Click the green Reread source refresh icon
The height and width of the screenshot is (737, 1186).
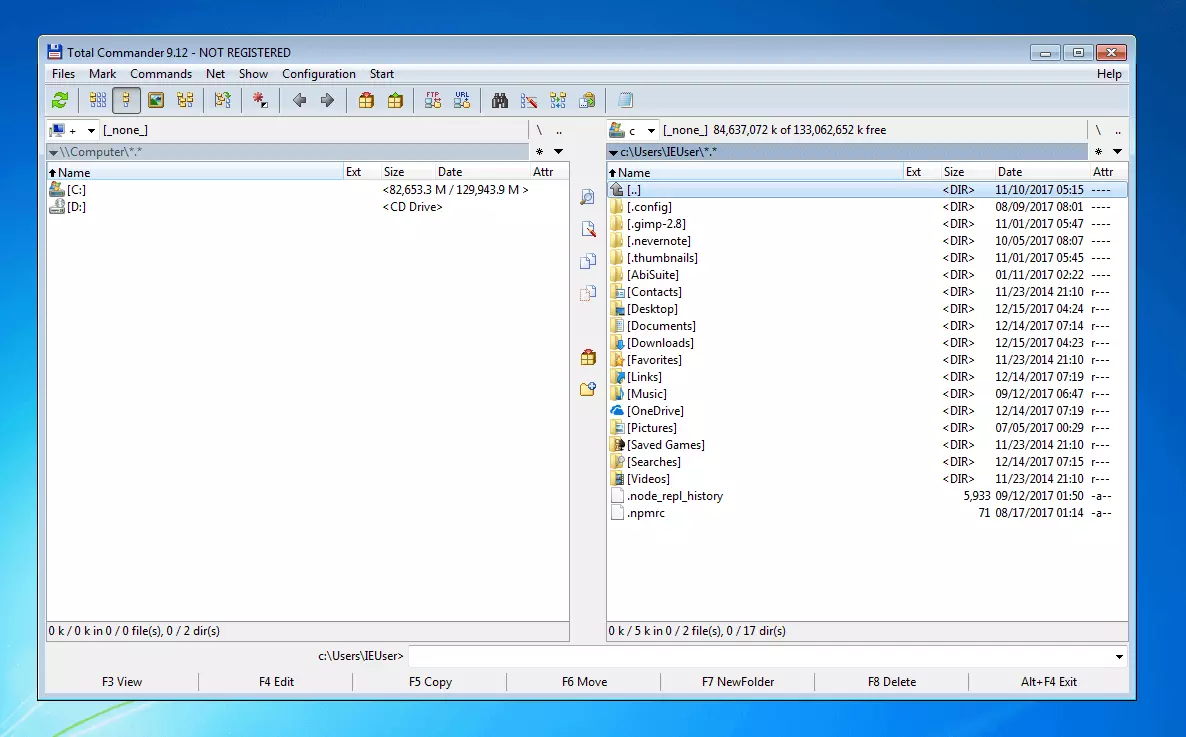[61, 100]
